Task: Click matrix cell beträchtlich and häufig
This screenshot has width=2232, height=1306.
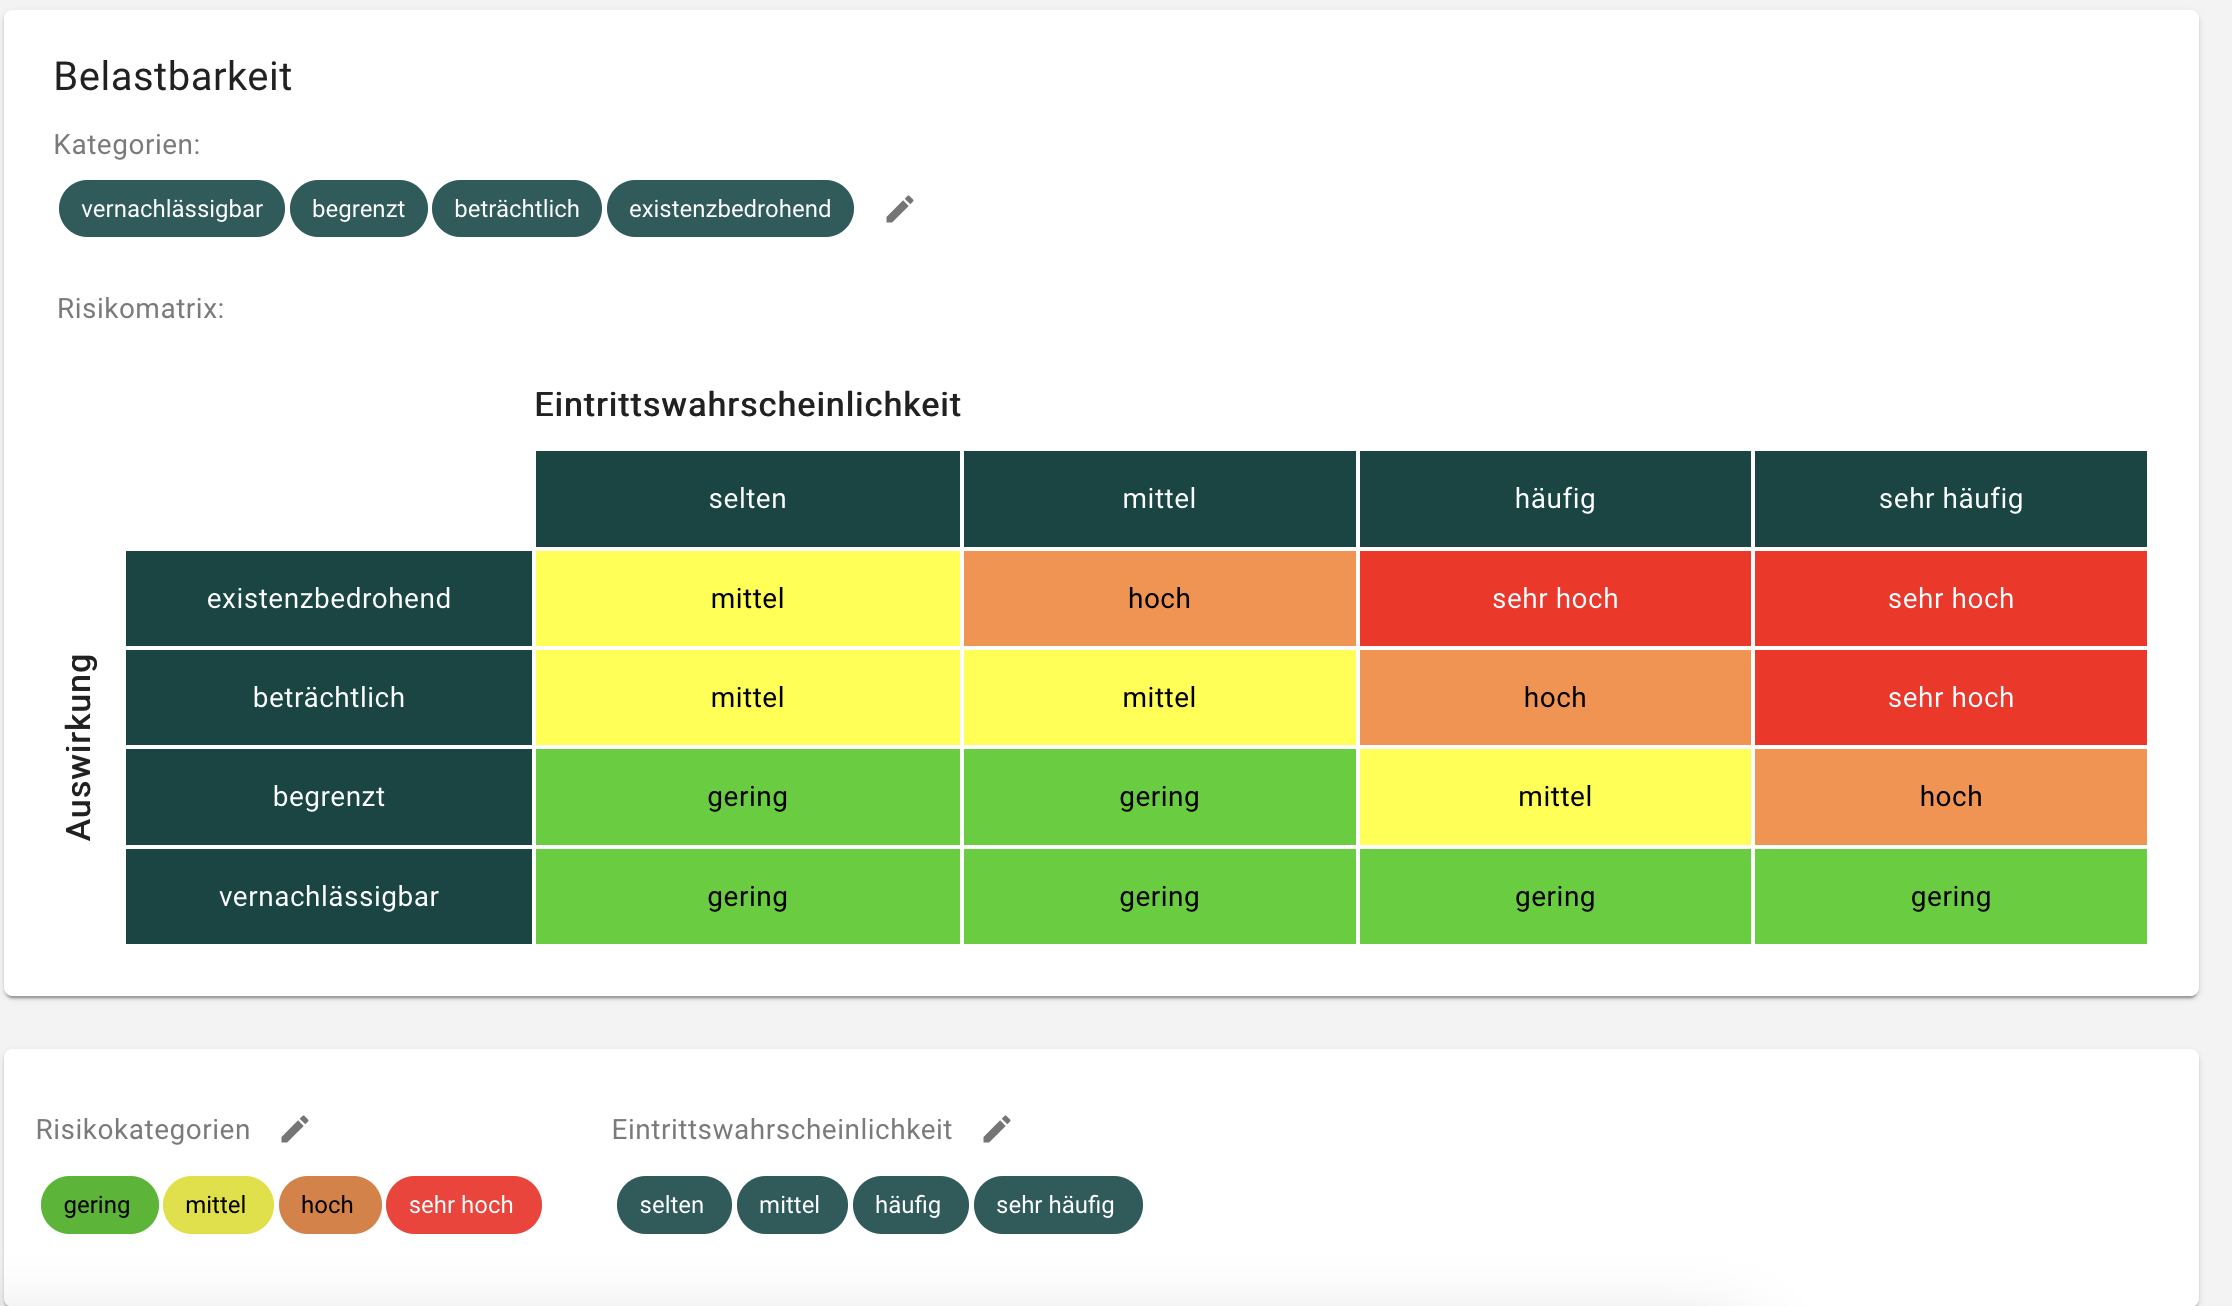Action: pos(1554,697)
